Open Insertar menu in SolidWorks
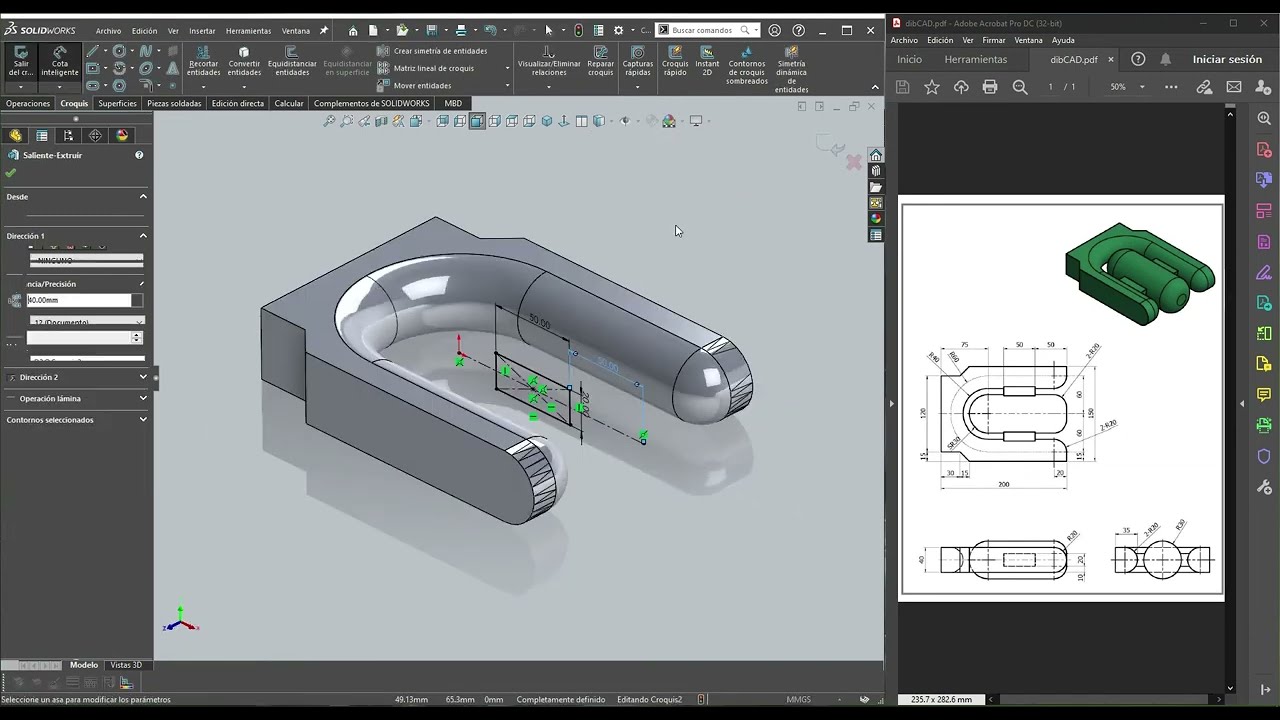1280x720 pixels. tap(202, 31)
